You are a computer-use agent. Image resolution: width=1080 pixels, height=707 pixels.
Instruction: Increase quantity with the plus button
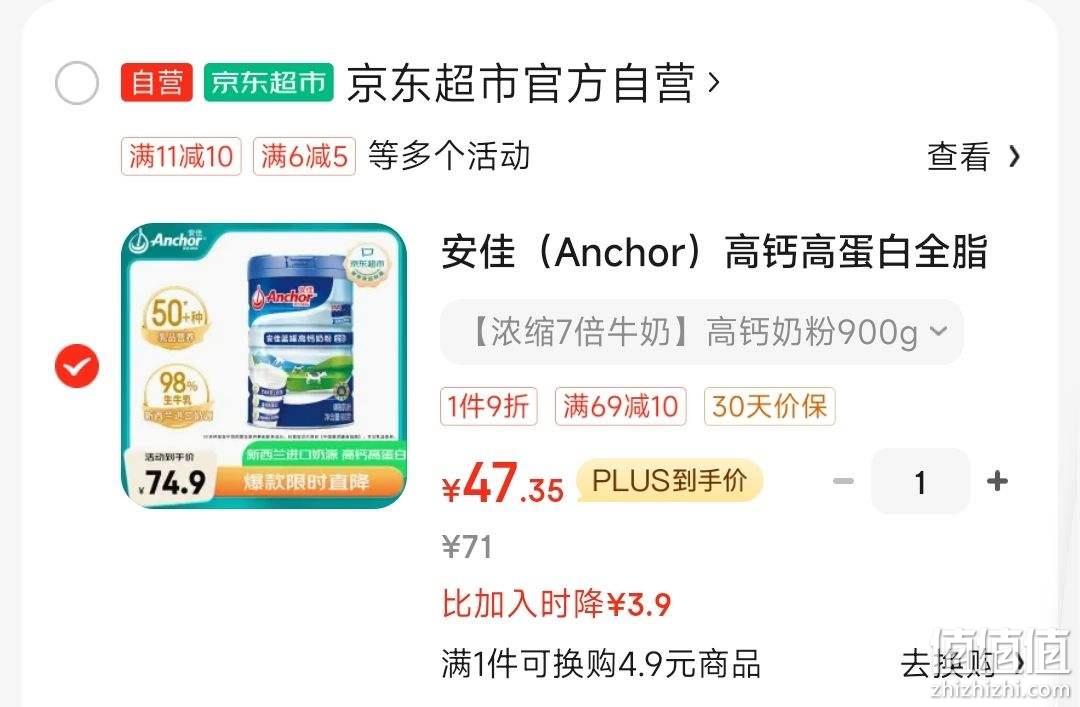[x=997, y=481]
